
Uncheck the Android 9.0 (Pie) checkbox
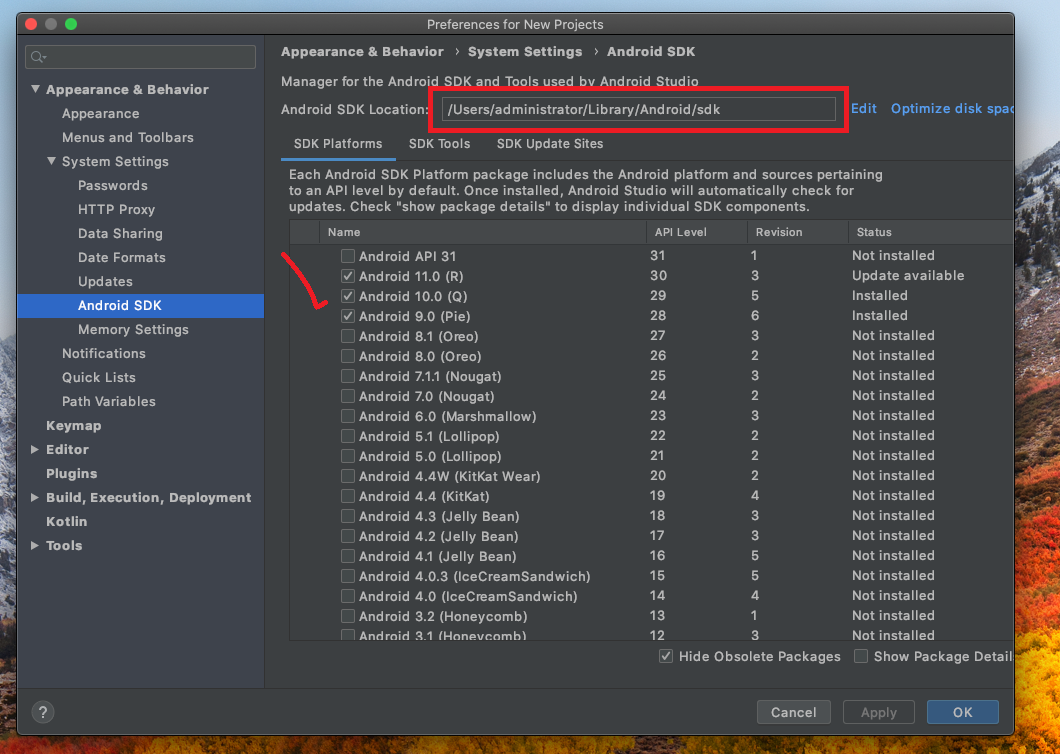[347, 316]
